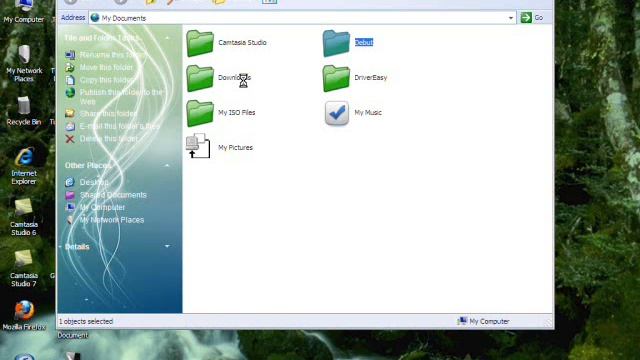Click the green Go arrow icon
Screen dimensions: 640x360
tap(526, 18)
